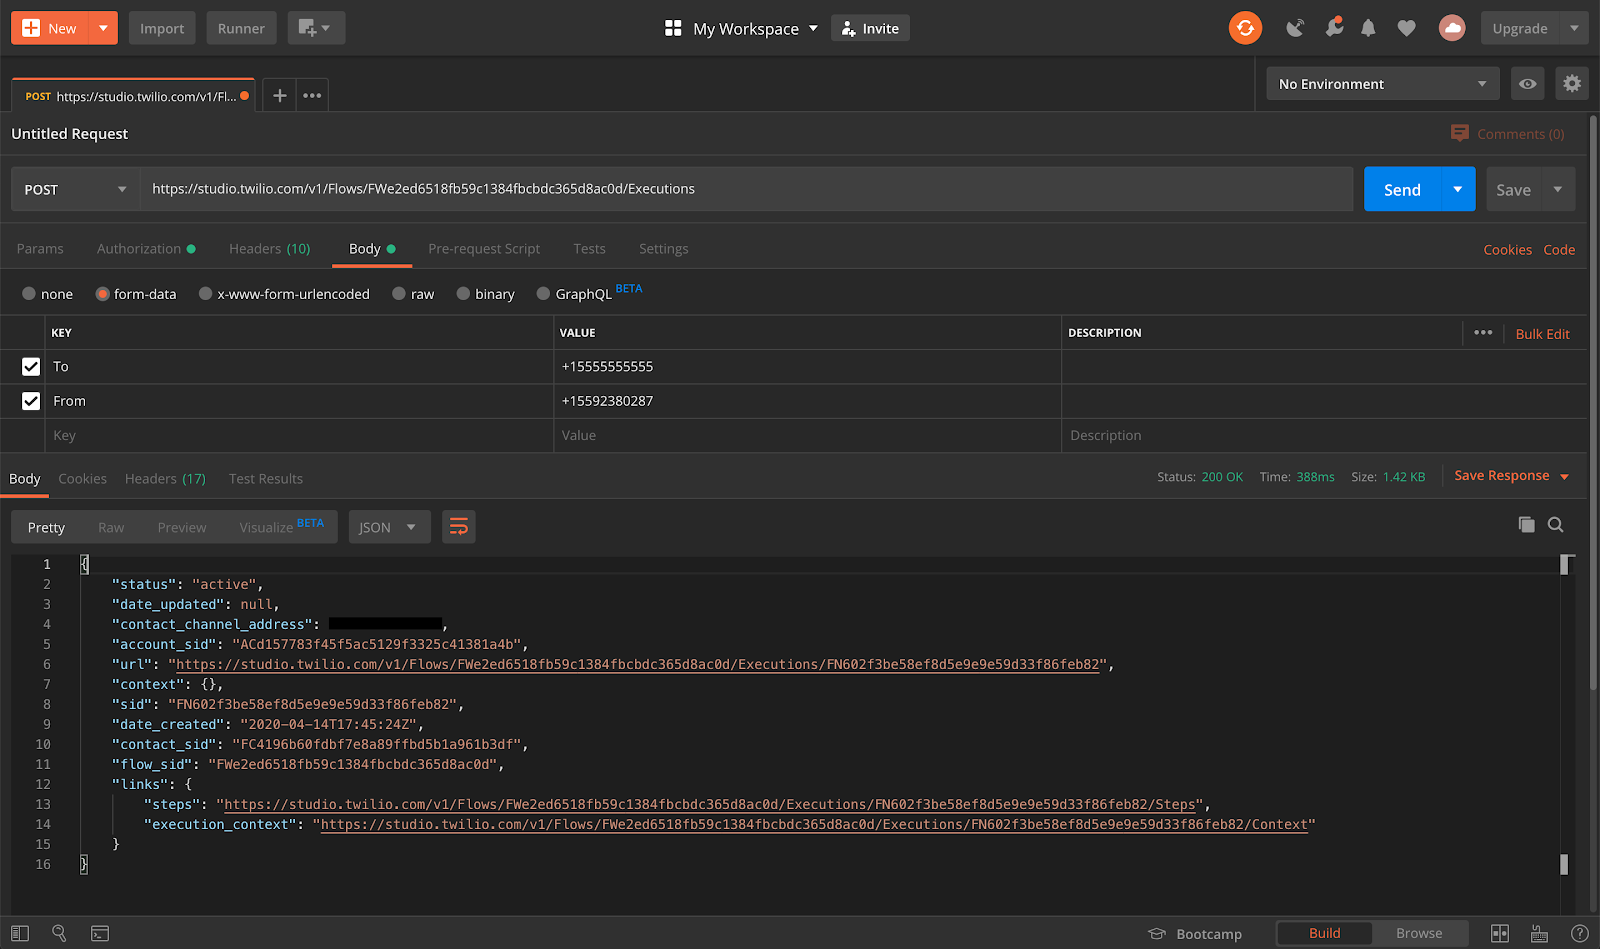Image resolution: width=1600 pixels, height=949 pixels.
Task: Open the JSON format dropdown
Action: pyautogui.click(x=388, y=527)
